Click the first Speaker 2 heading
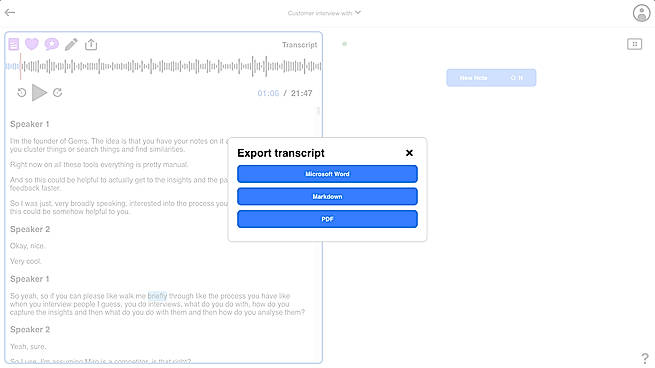 (30, 229)
